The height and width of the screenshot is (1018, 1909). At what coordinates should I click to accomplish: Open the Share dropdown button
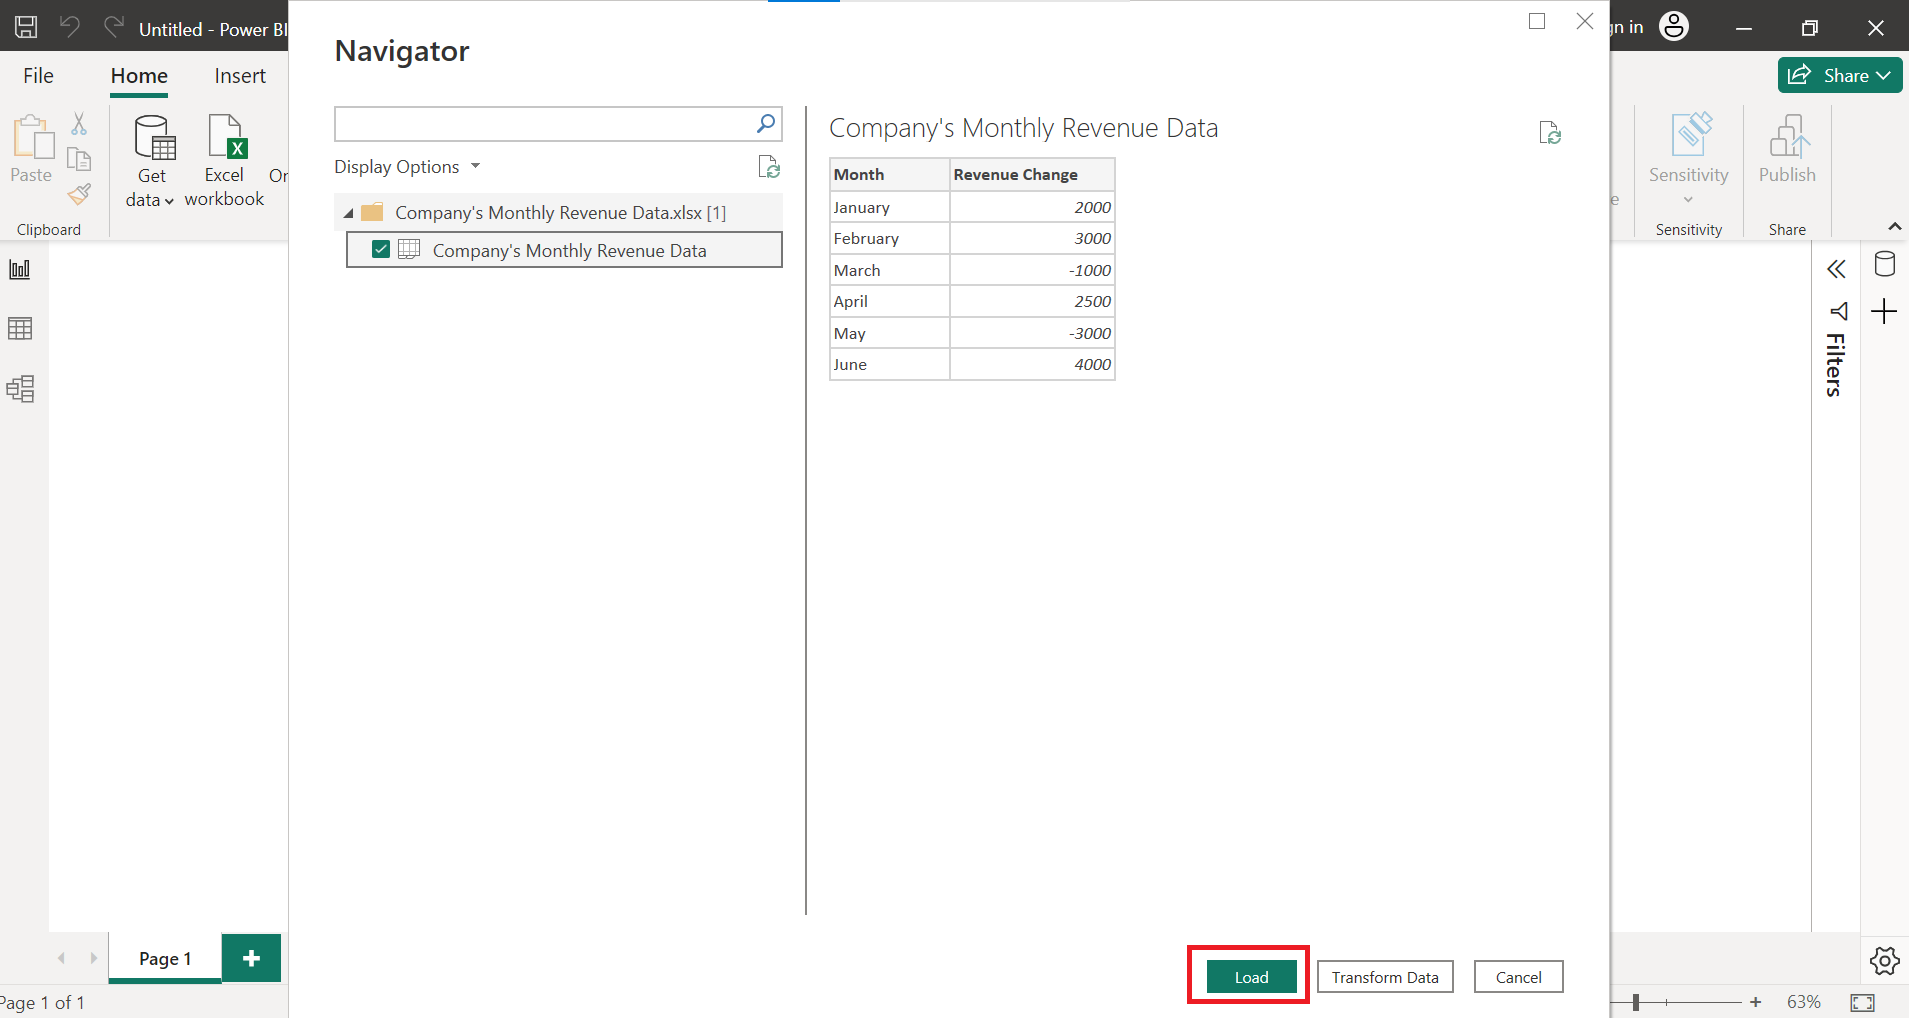click(1840, 75)
